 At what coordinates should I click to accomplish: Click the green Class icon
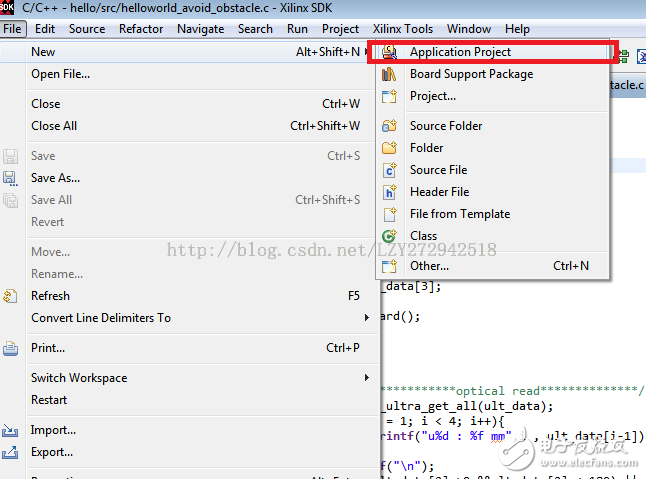point(390,236)
